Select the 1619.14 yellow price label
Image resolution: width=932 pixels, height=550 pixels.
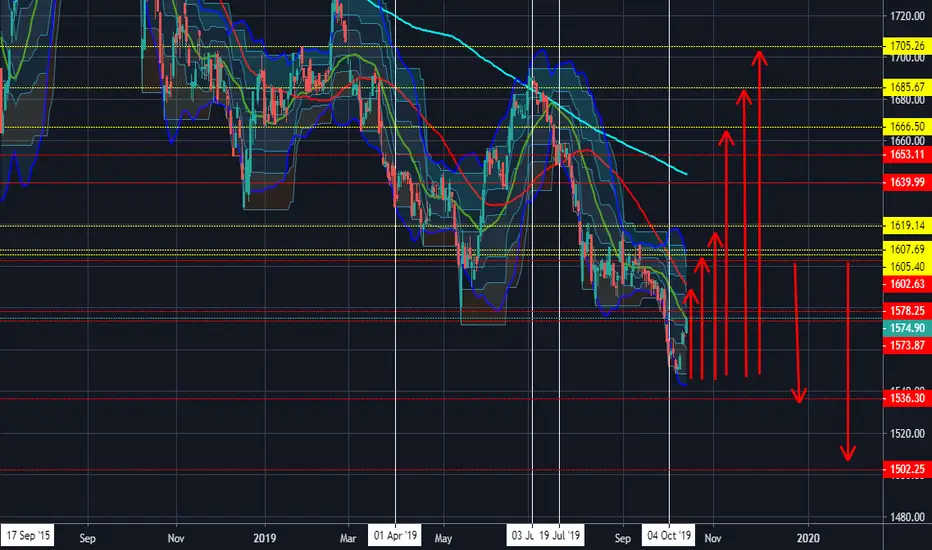907,225
